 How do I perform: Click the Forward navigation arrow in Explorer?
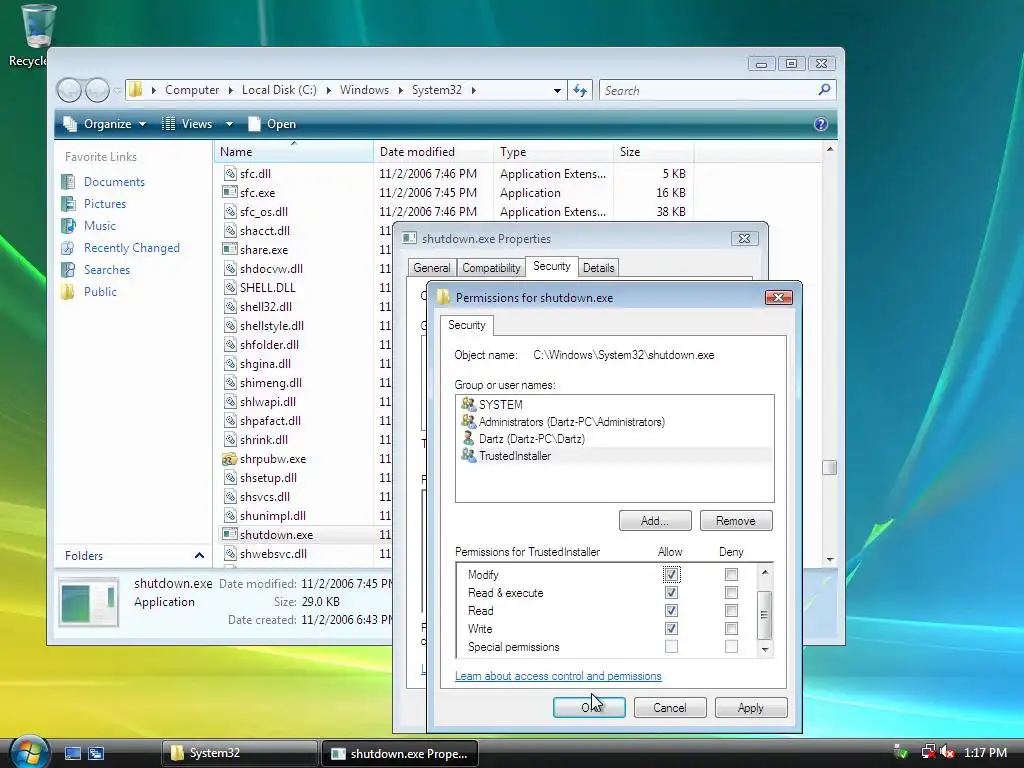(97, 90)
